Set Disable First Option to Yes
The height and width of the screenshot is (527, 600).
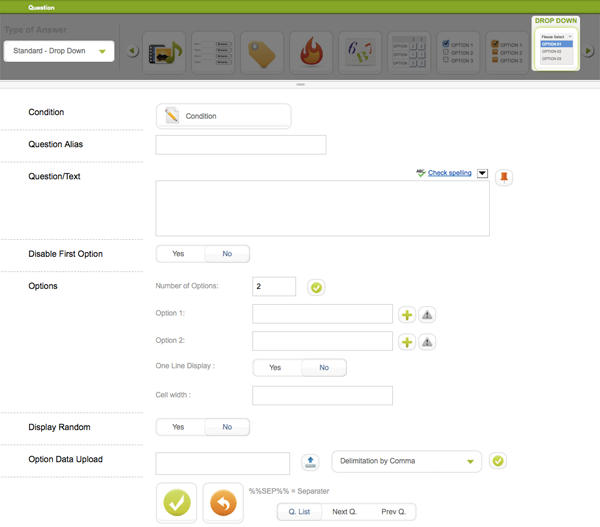point(179,254)
